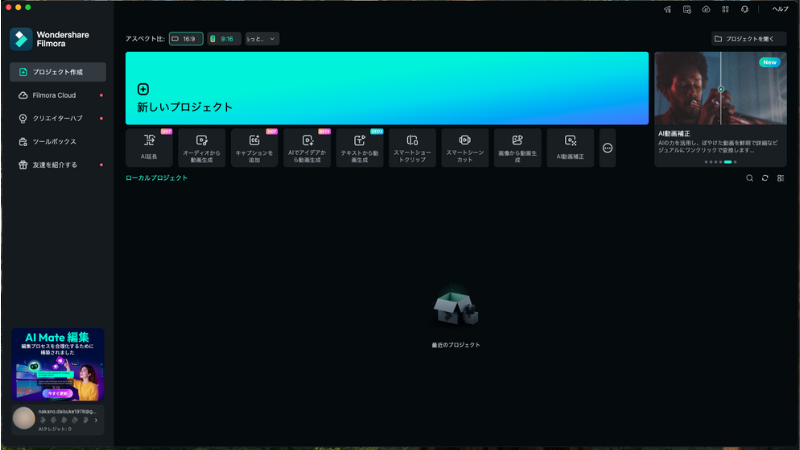Switch project list to grid view
Viewport: 800px width, 450px height.
click(780, 178)
